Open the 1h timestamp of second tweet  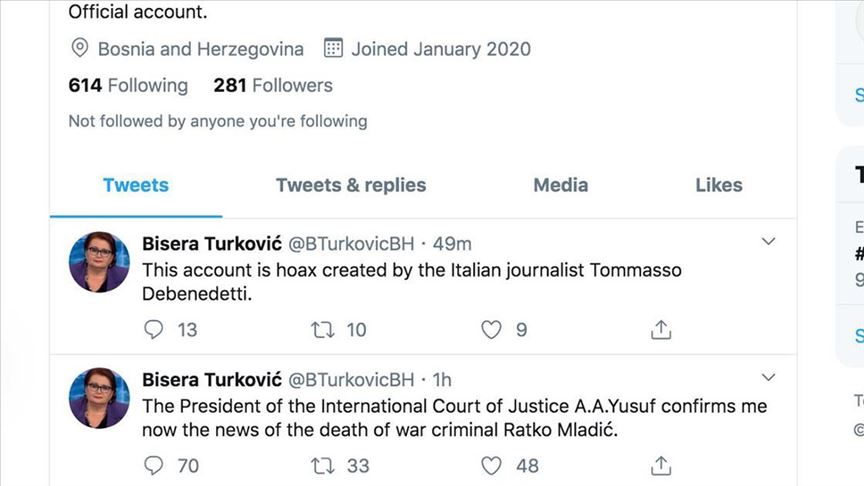coord(442,380)
